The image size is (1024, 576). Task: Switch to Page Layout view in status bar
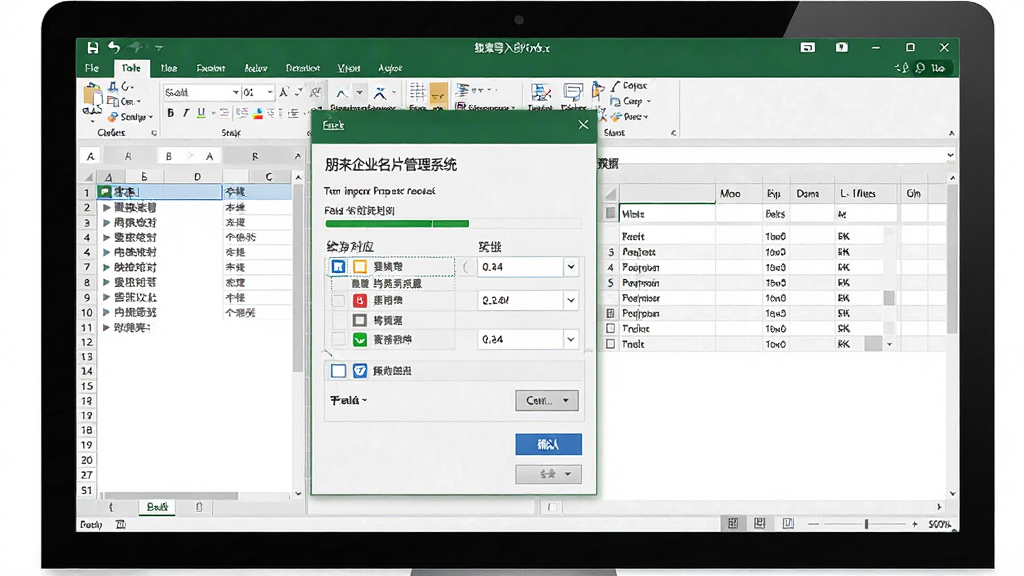tap(760, 523)
